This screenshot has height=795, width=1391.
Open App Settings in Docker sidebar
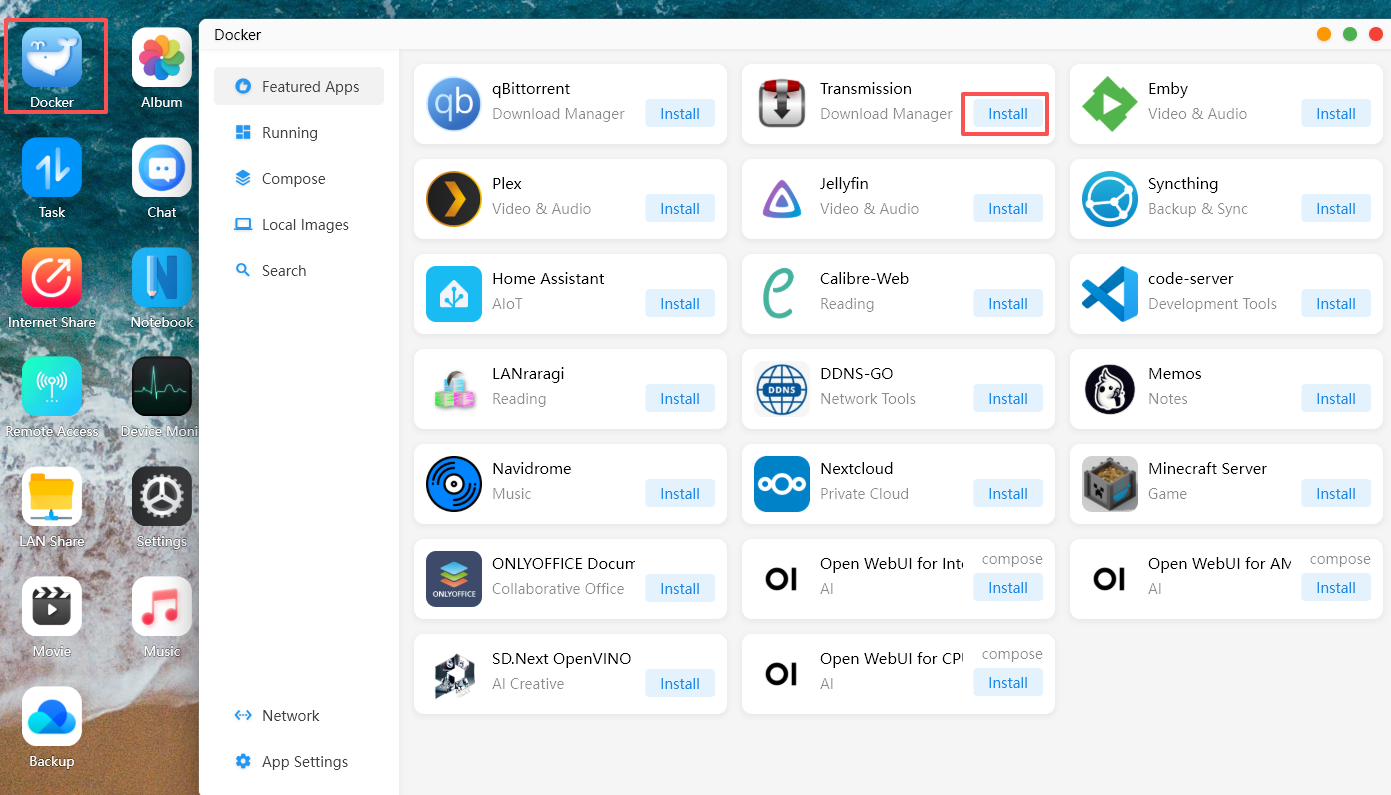(x=299, y=762)
